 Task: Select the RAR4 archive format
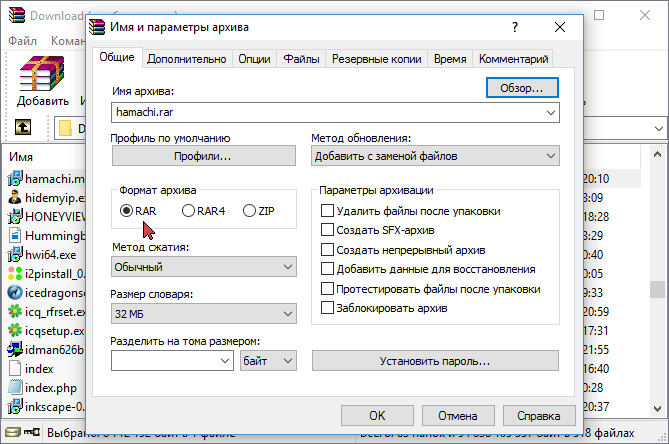click(x=188, y=211)
